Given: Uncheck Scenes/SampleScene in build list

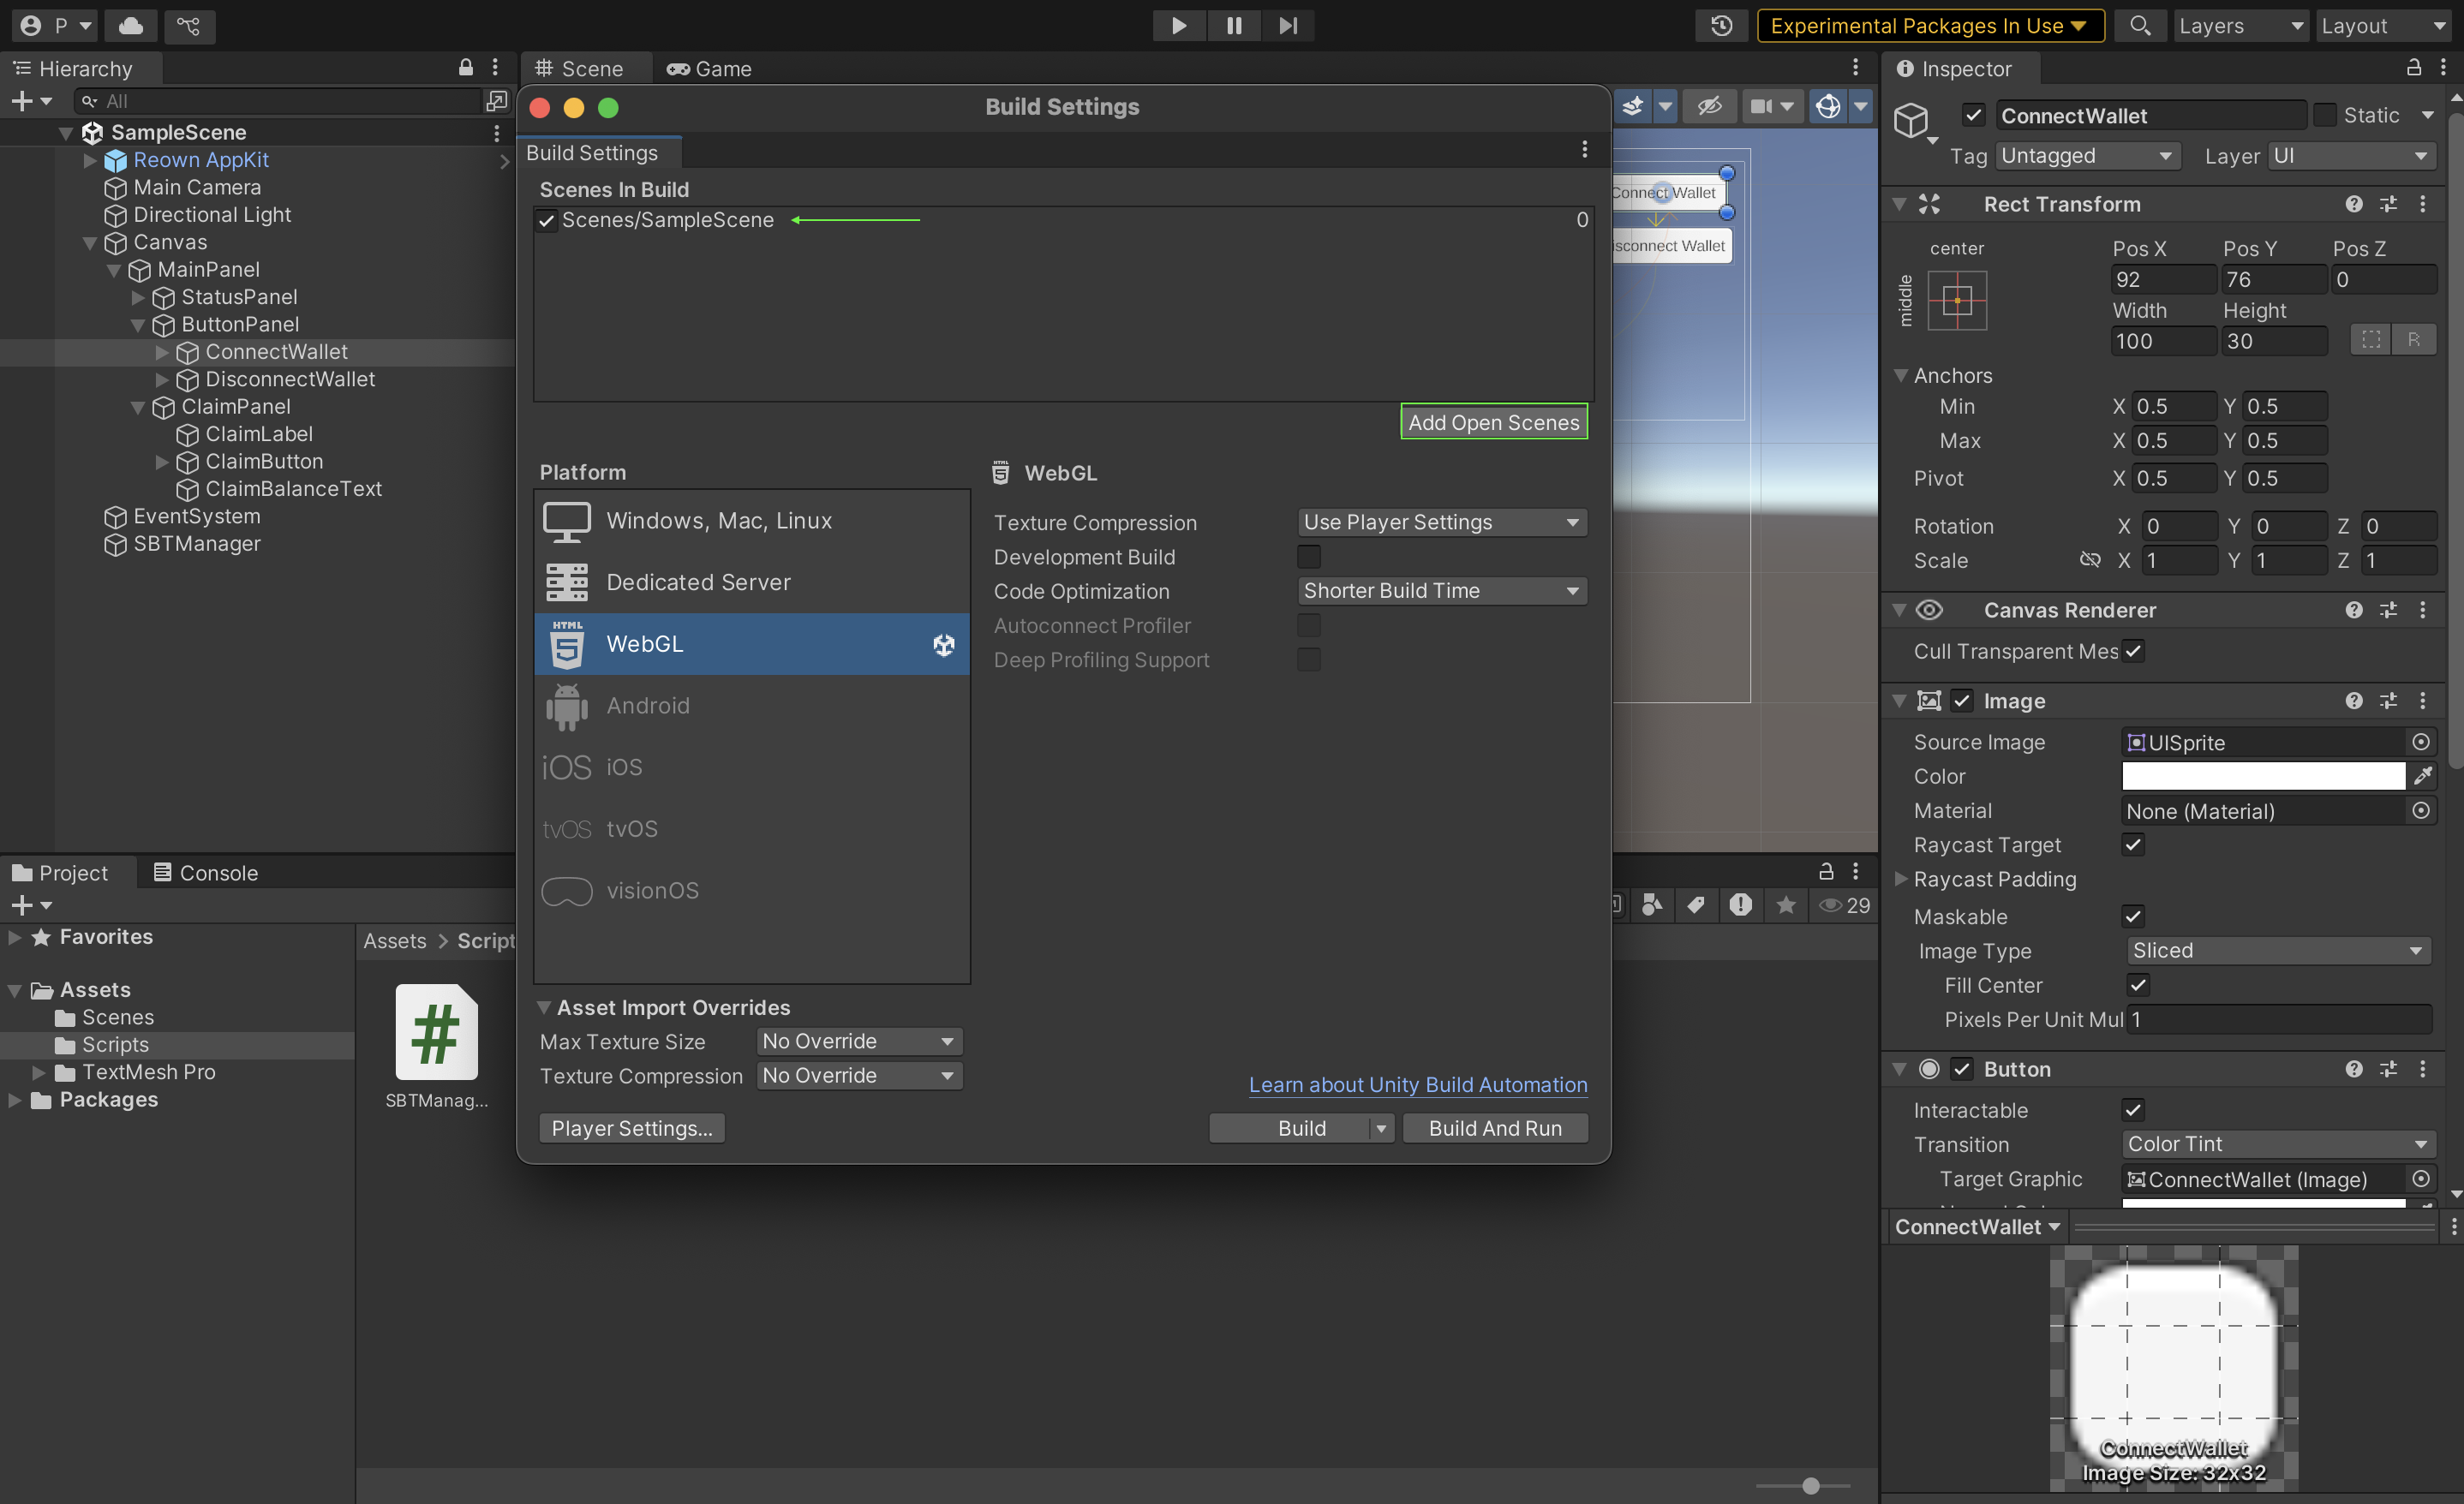Looking at the screenshot, I should coord(547,221).
